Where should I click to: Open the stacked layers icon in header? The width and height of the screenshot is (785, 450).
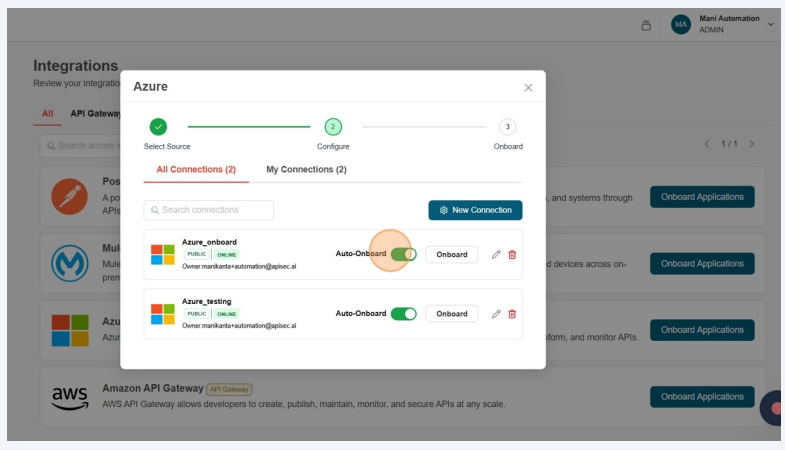646,25
